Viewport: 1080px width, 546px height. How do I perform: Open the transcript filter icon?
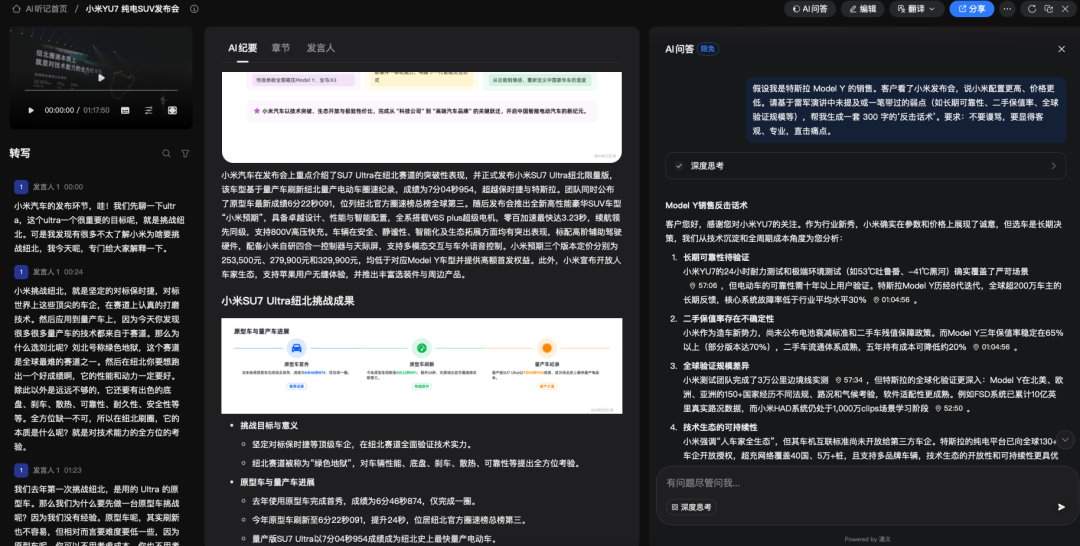point(185,153)
